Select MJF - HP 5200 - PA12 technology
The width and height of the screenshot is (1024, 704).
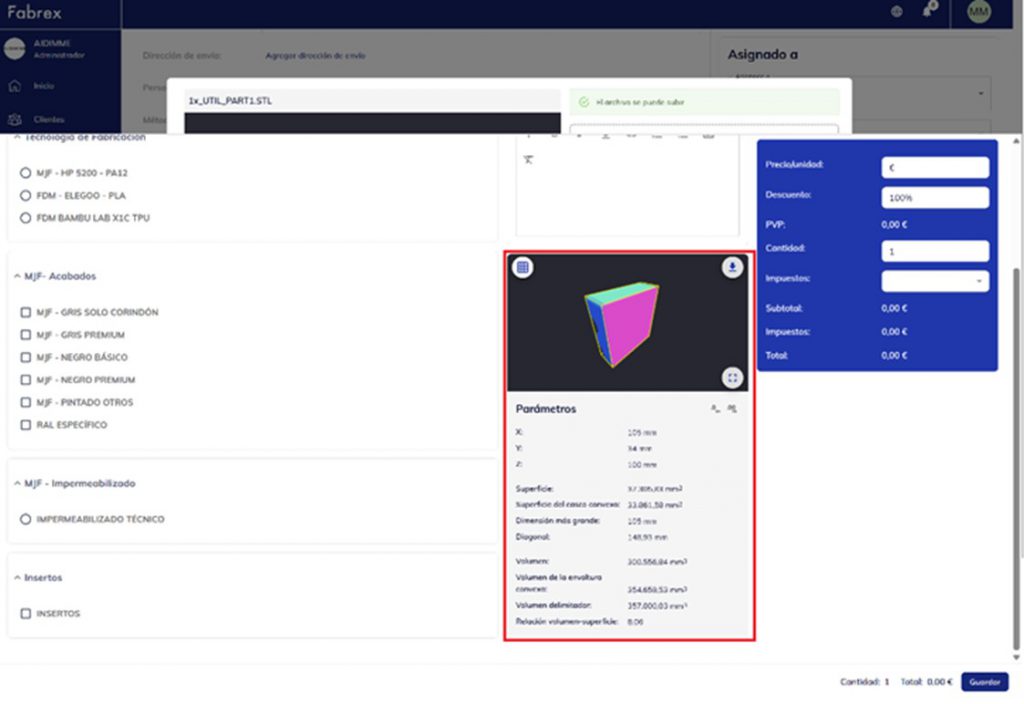point(26,173)
